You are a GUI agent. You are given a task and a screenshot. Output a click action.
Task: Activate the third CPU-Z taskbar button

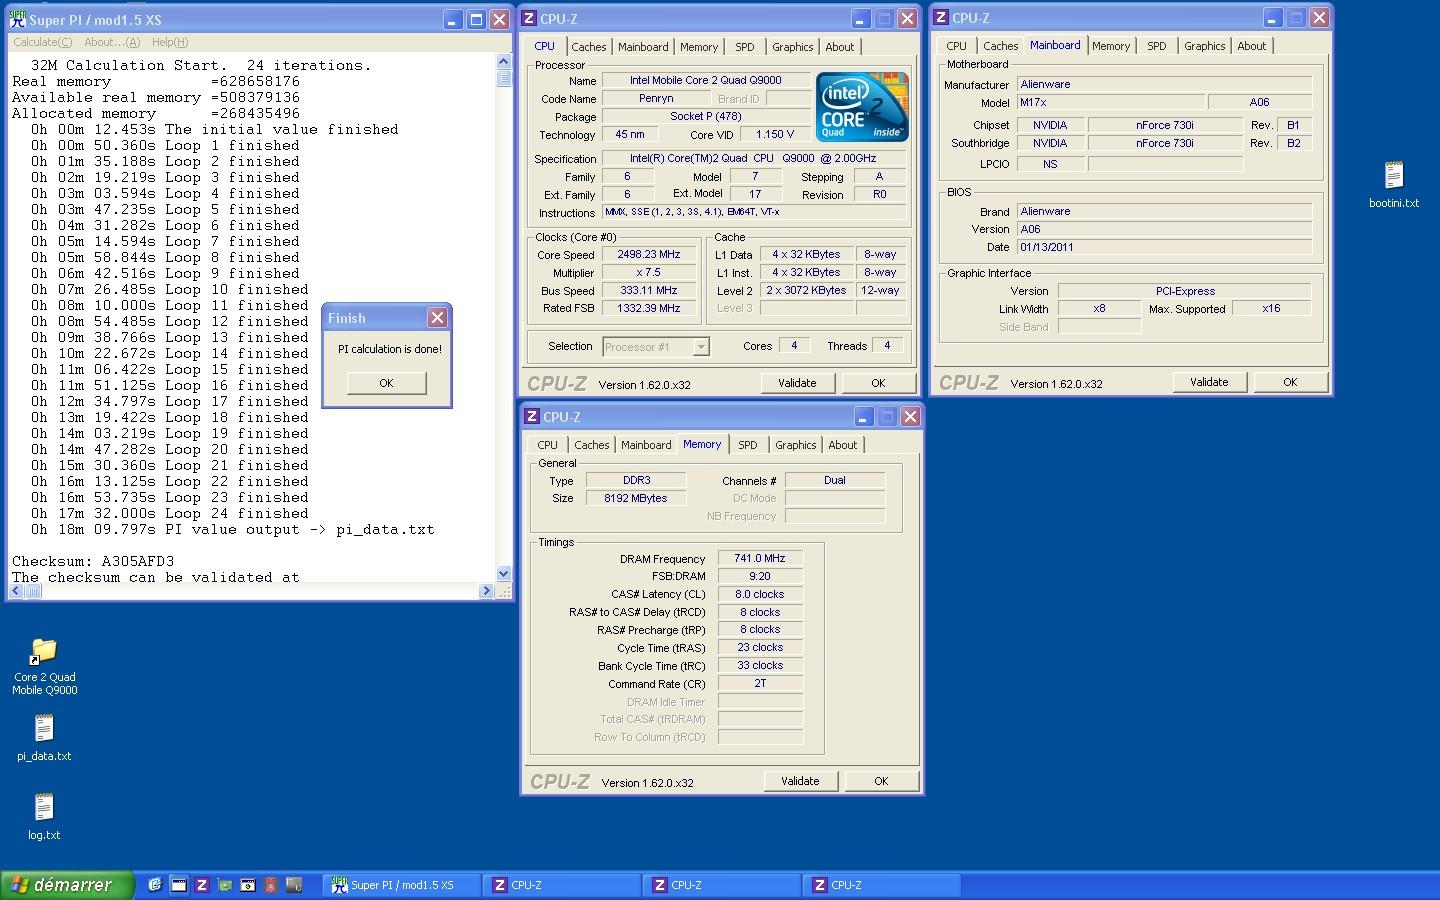[x=881, y=885]
